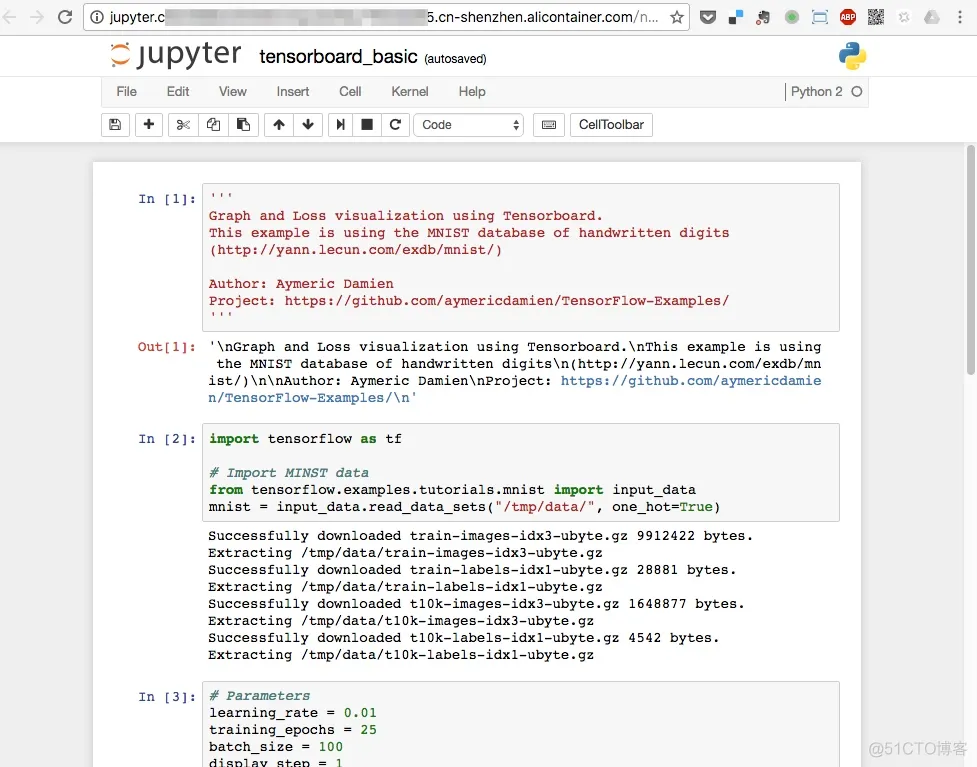Viewport: 977px width, 767px height.
Task: Click the CellToolbar button
Action: pos(611,125)
